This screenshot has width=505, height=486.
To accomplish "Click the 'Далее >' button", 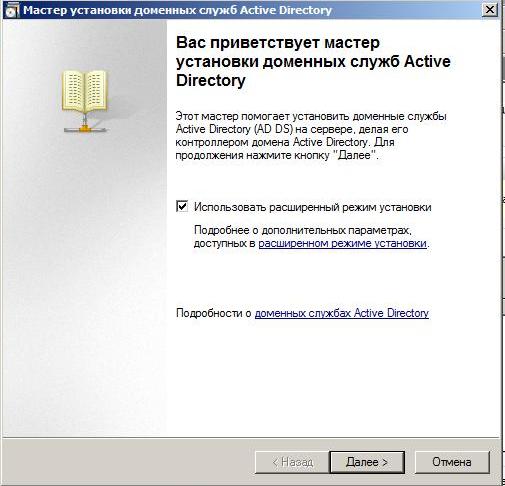I will (x=367, y=462).
